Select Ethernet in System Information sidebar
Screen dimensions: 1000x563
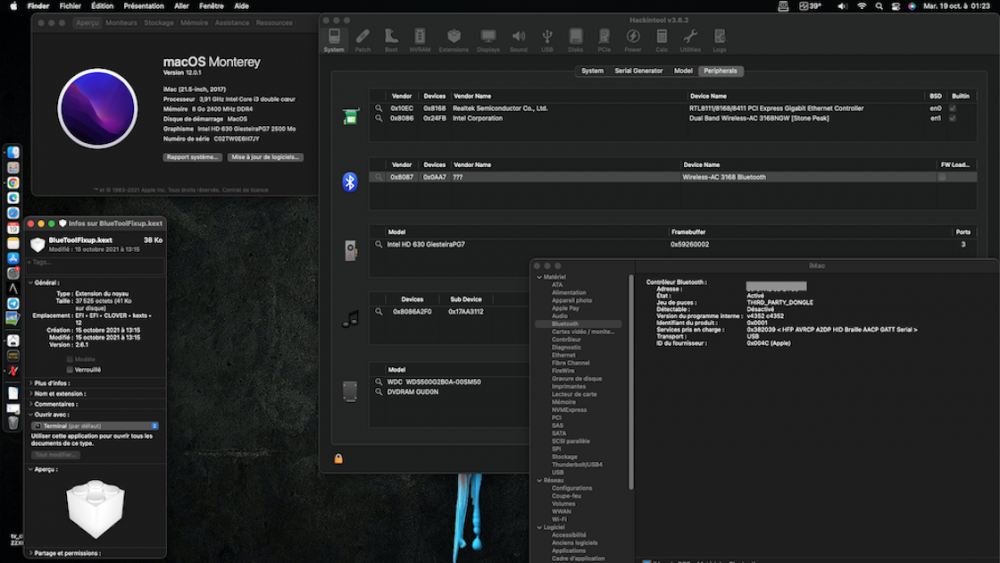point(564,355)
